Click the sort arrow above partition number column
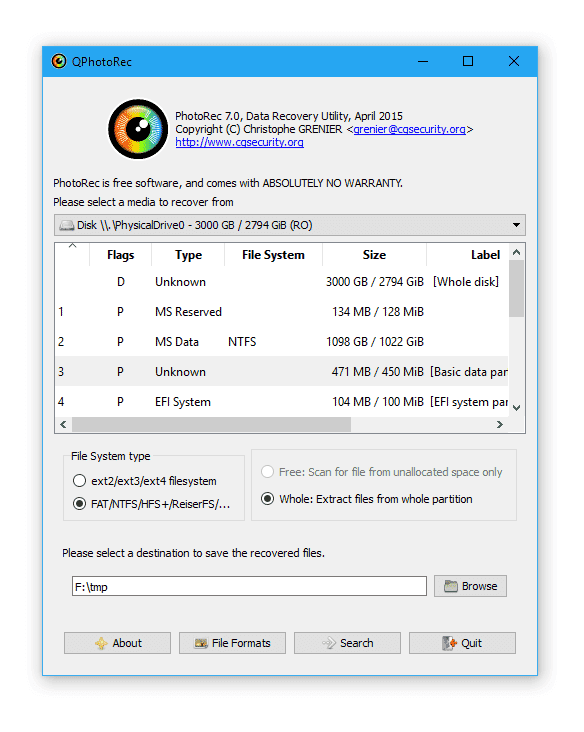Viewport: 584px width, 732px height. [72, 246]
